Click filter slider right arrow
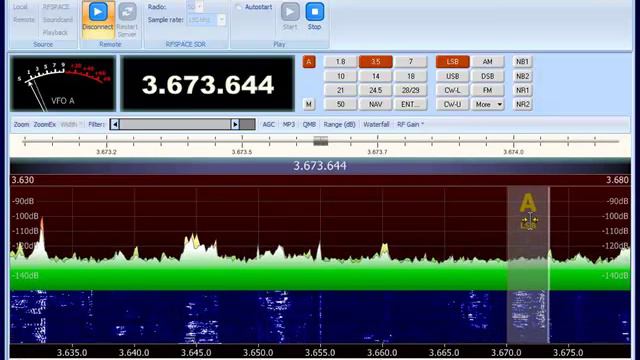 pyautogui.click(x=235, y=124)
